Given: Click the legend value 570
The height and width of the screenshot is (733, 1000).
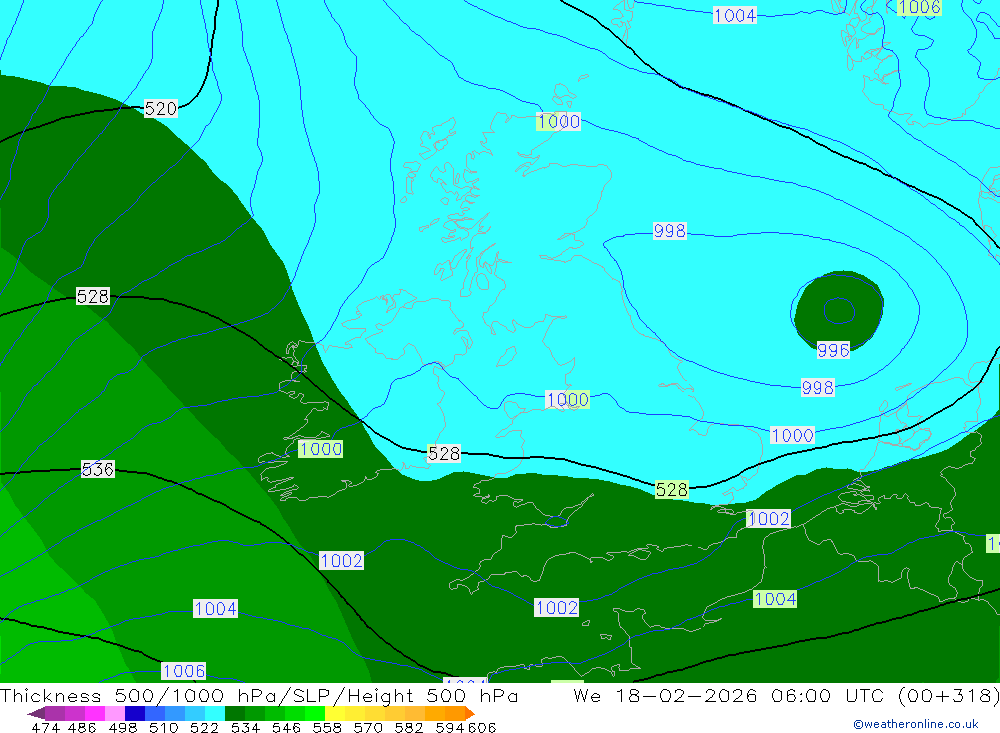Looking at the screenshot, I should point(367,727).
